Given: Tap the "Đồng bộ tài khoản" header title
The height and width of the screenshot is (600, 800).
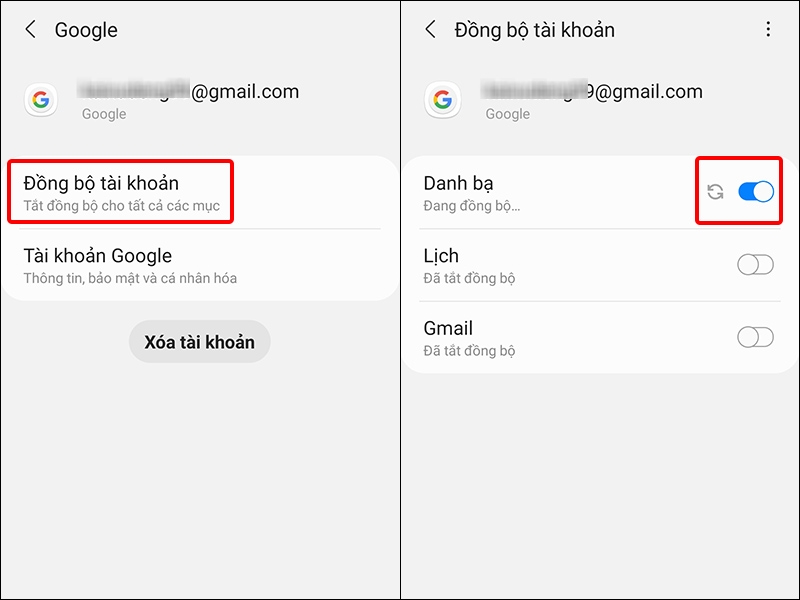Looking at the screenshot, I should click(x=534, y=30).
